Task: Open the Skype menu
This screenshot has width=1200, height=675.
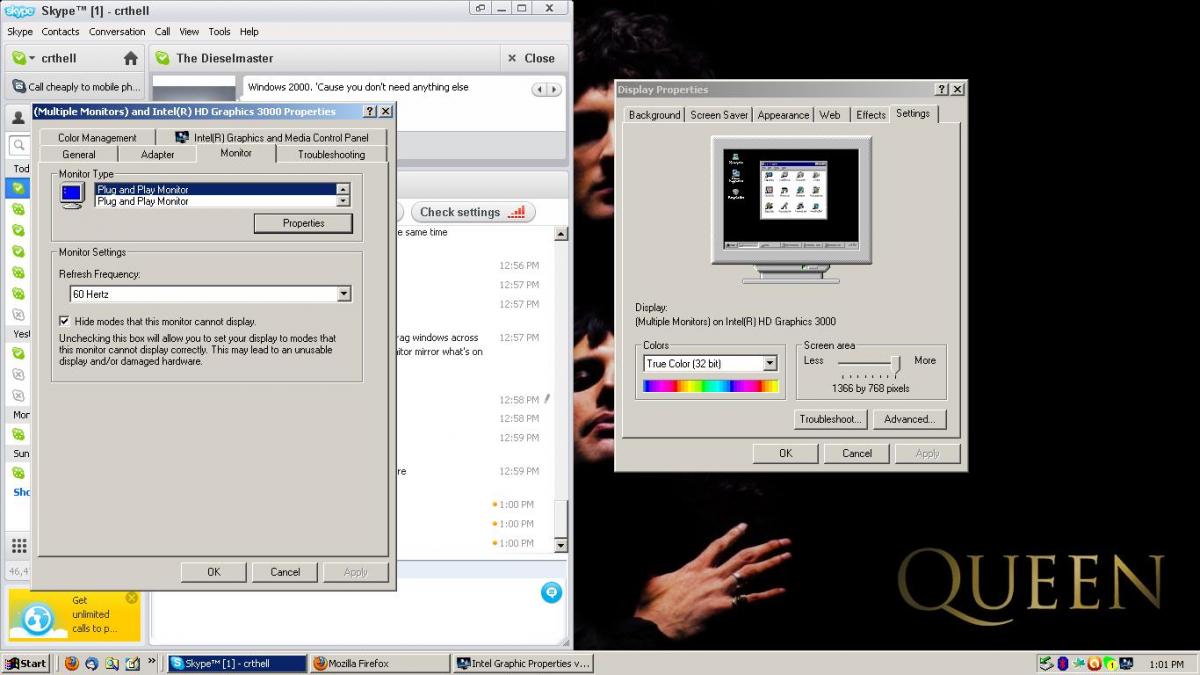Action: 20,31
